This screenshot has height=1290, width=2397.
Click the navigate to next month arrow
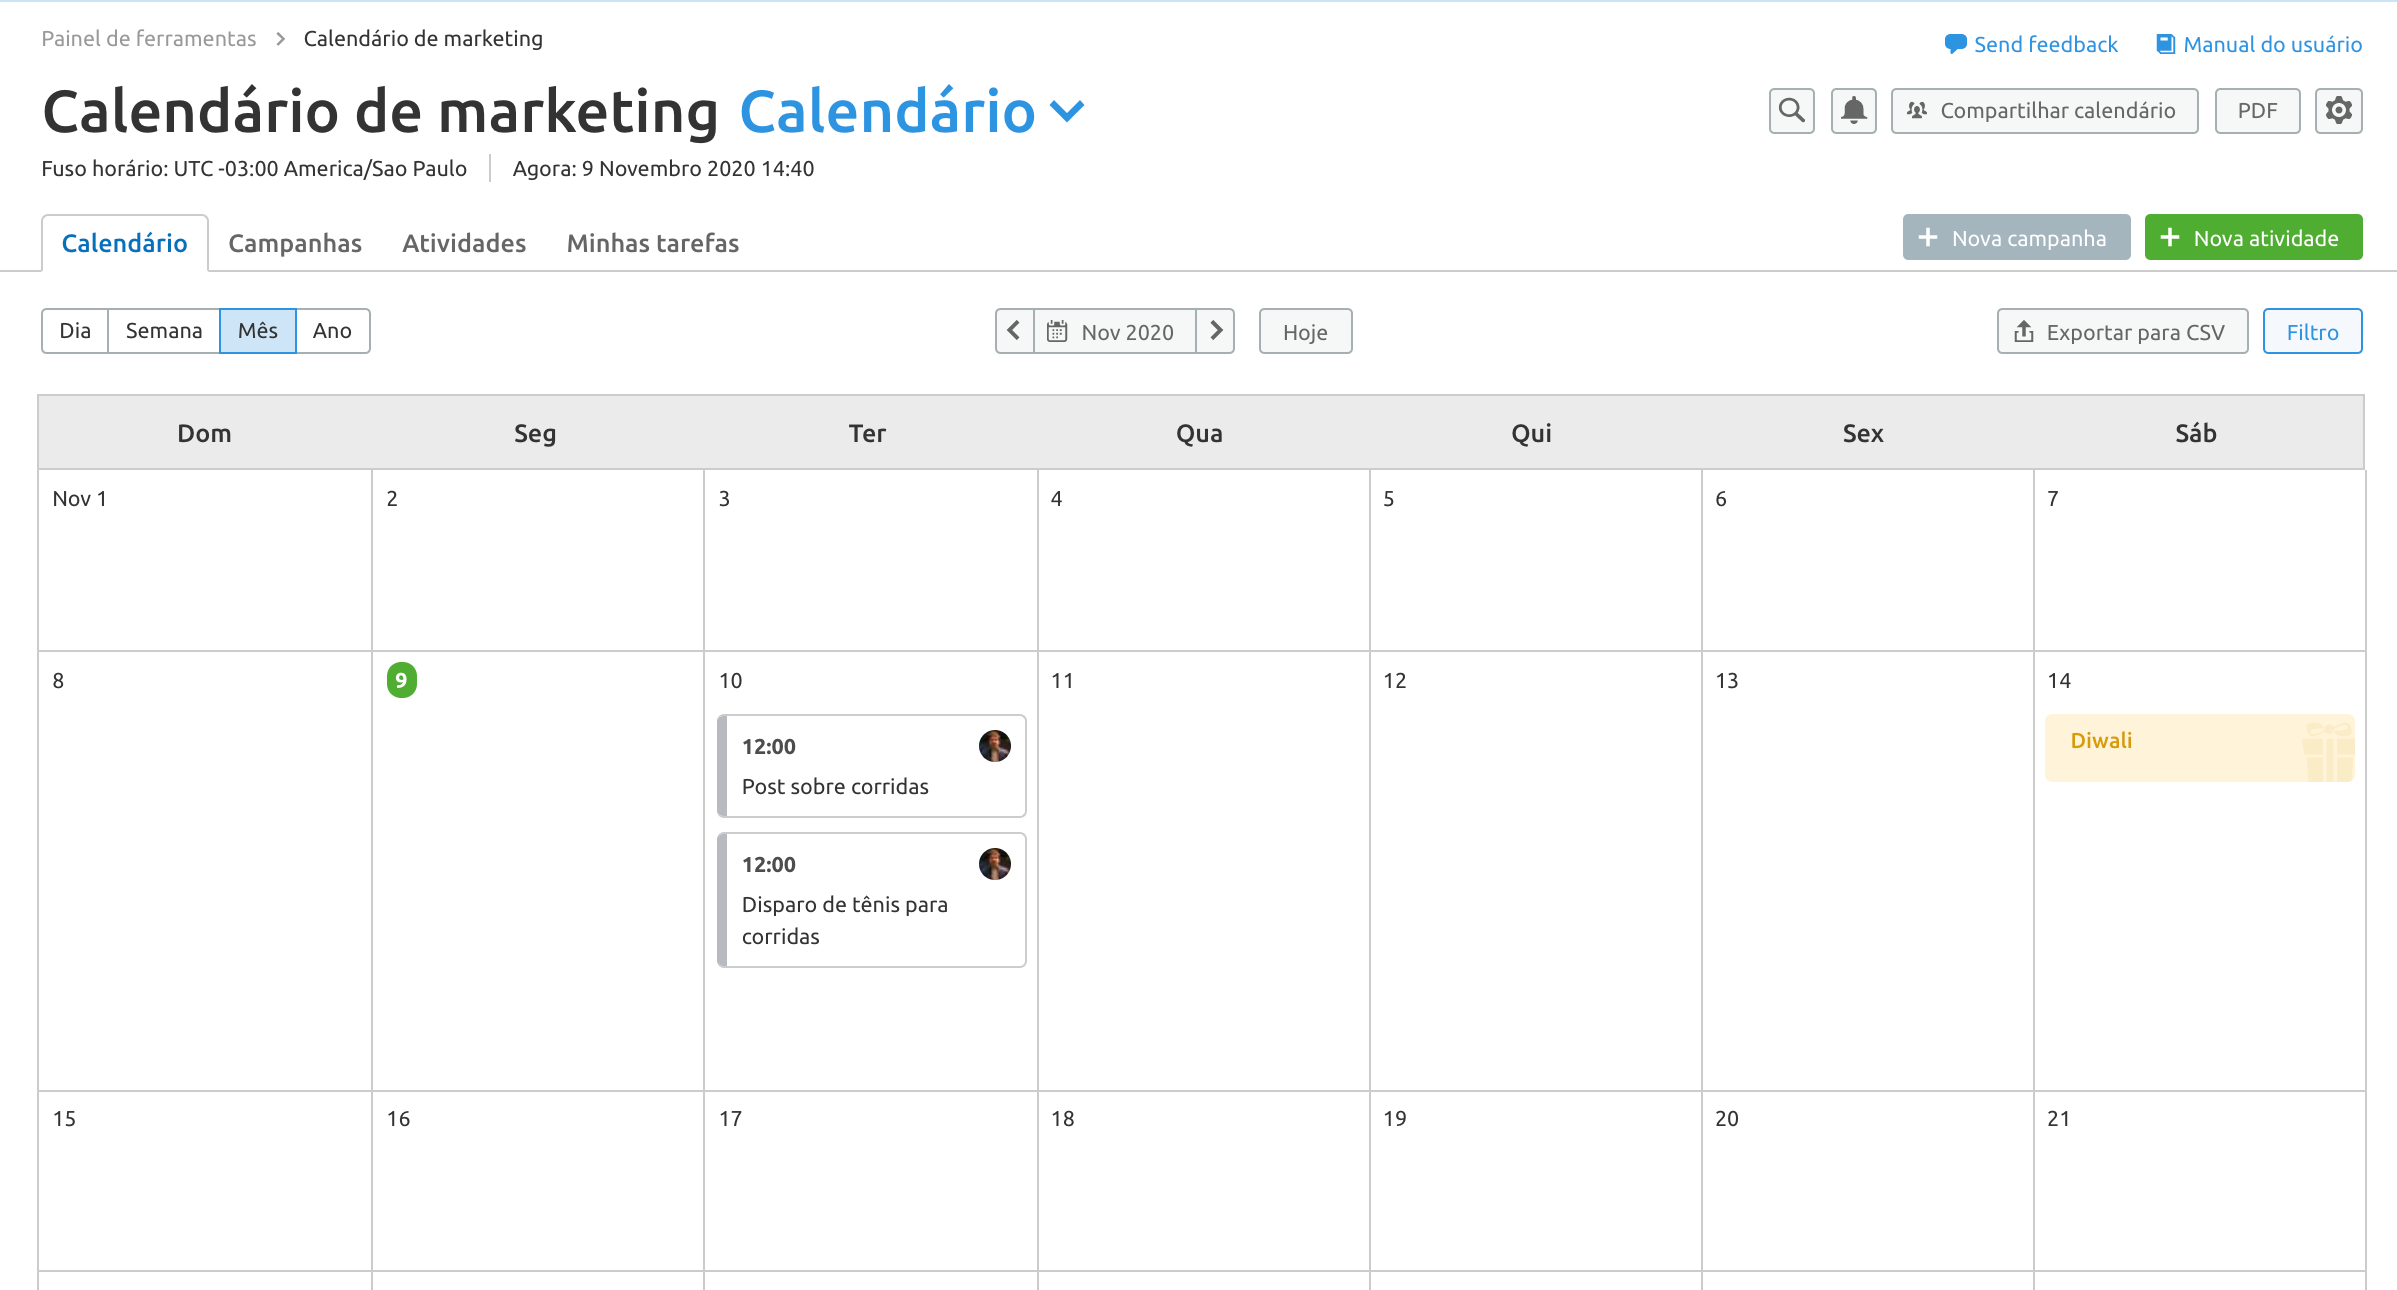pos(1217,330)
